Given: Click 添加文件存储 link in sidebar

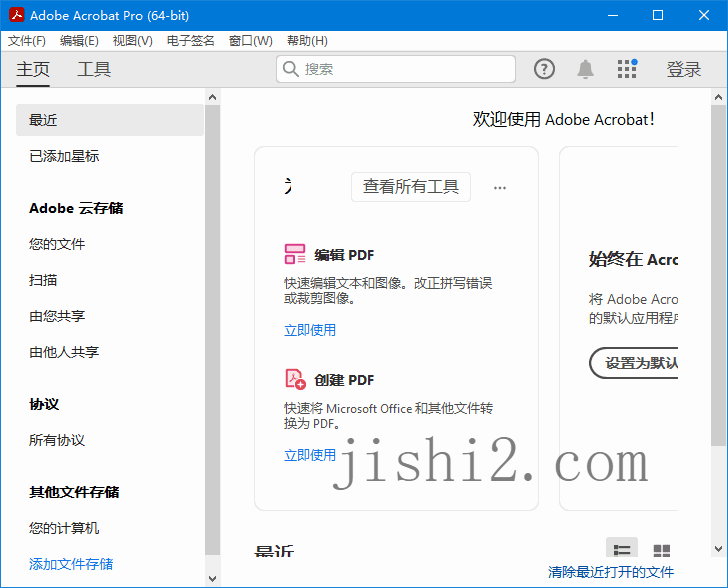Looking at the screenshot, I should click(71, 564).
